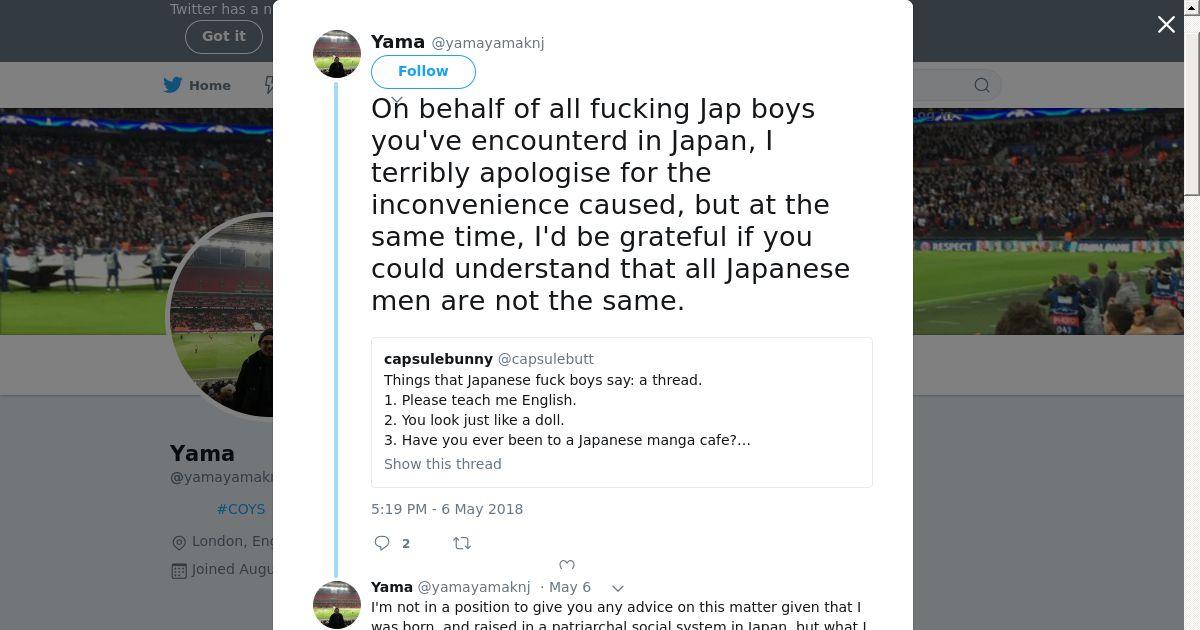The width and height of the screenshot is (1200, 630).
Task: Click the Twitter bird Home icon
Action: coord(173,85)
